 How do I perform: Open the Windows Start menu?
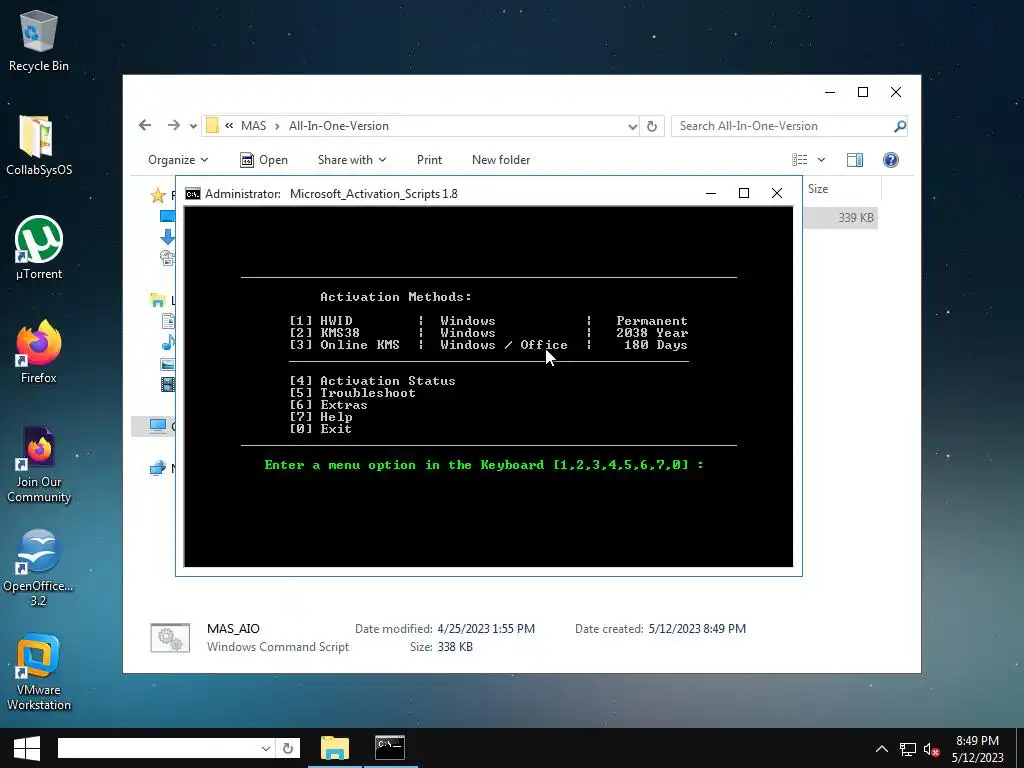(x=27, y=748)
